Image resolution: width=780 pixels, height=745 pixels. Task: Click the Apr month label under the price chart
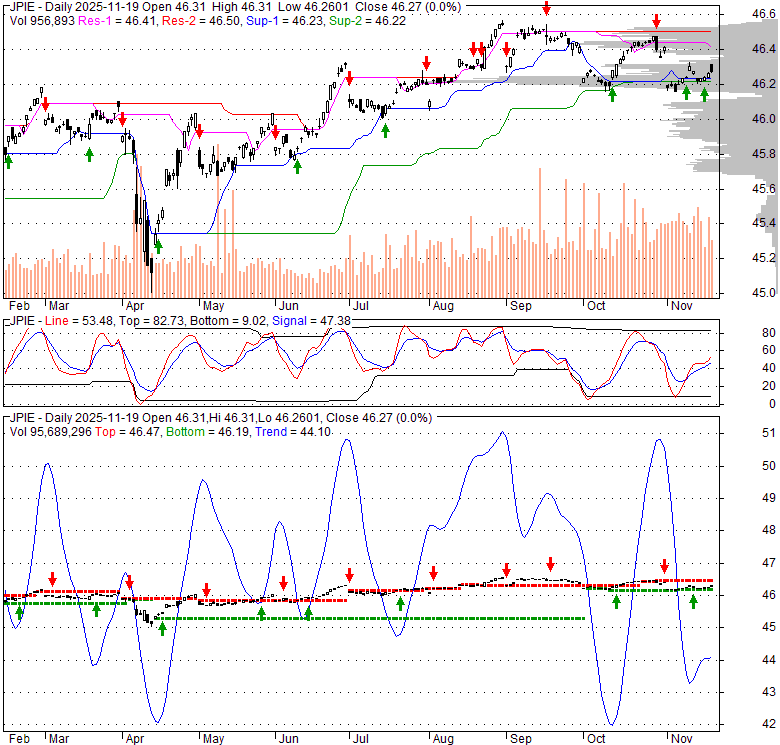click(x=135, y=305)
